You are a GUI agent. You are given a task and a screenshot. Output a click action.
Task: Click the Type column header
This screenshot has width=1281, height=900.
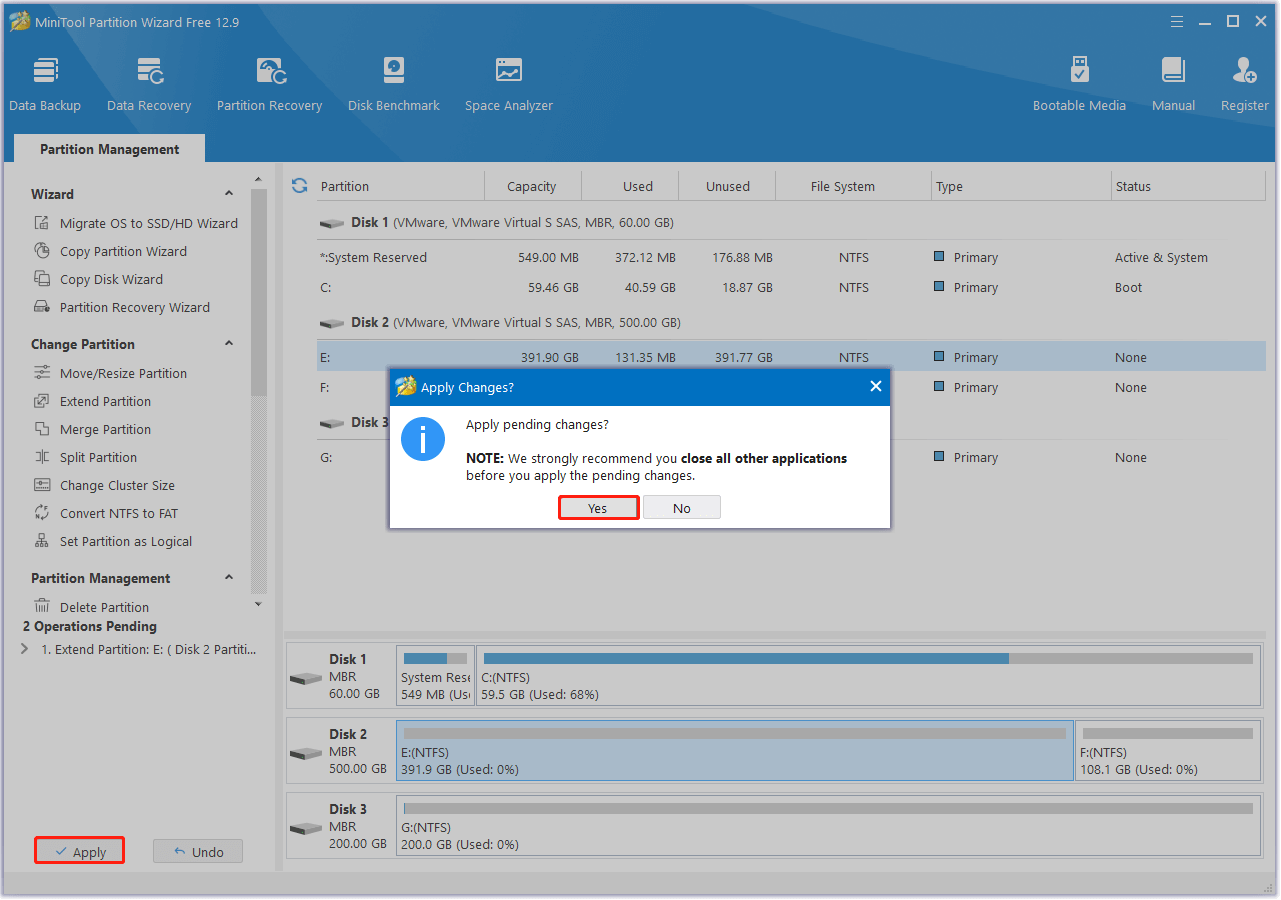pyautogui.click(x=1021, y=186)
